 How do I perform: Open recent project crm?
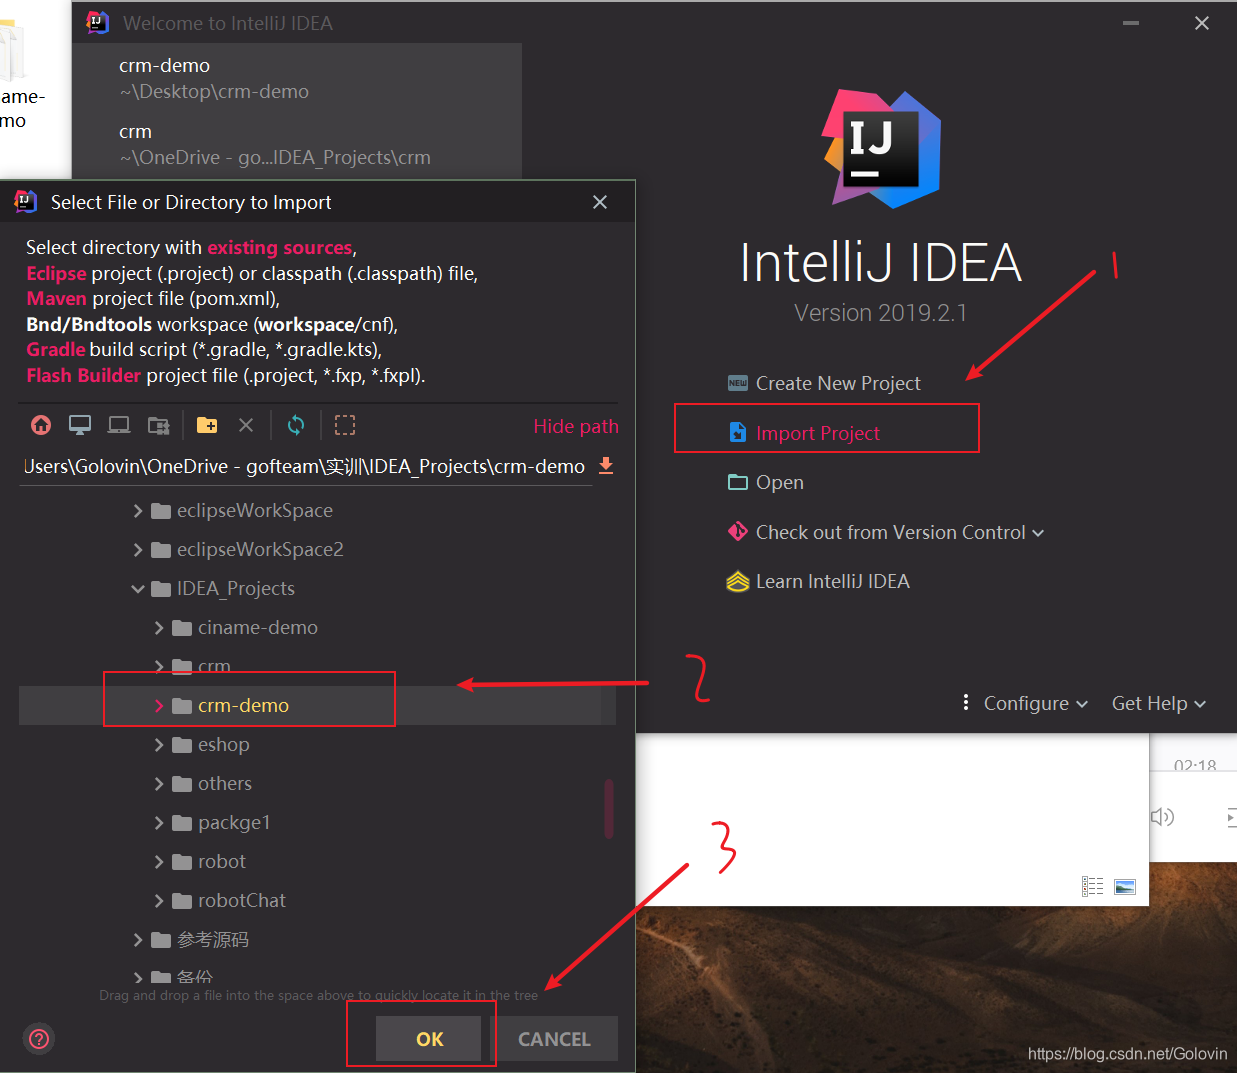tap(297, 144)
